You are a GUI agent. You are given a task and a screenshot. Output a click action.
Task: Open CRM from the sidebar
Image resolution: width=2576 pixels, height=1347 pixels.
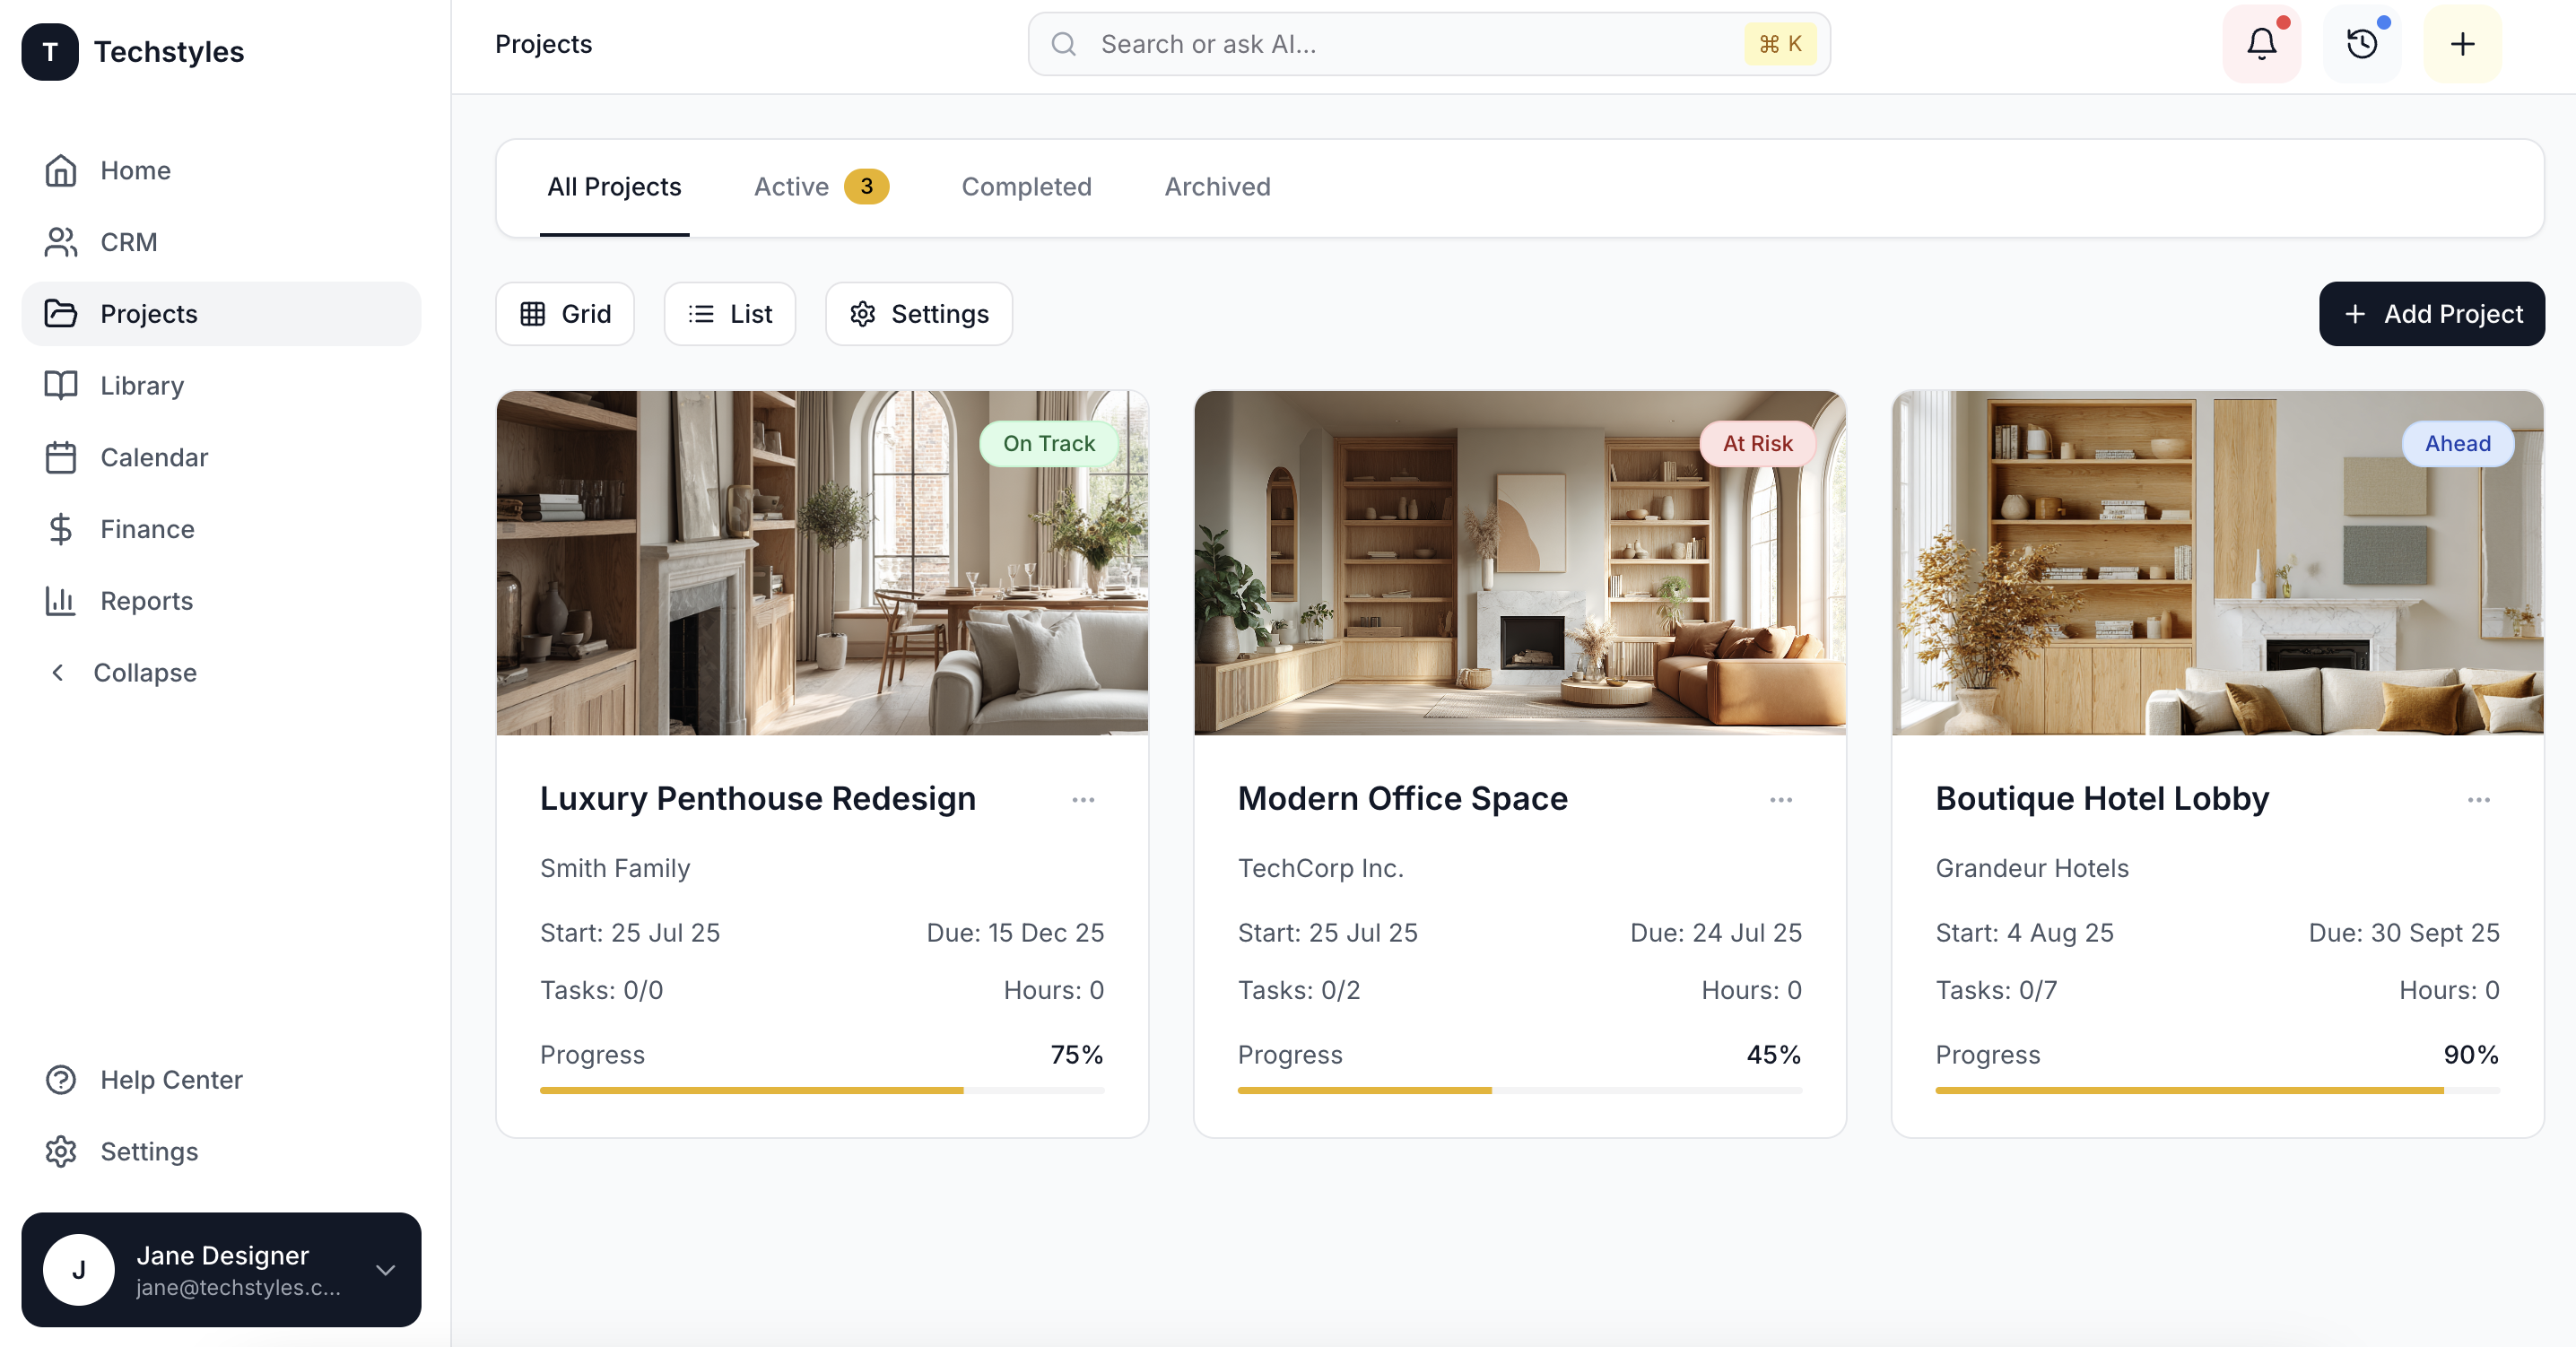(128, 242)
